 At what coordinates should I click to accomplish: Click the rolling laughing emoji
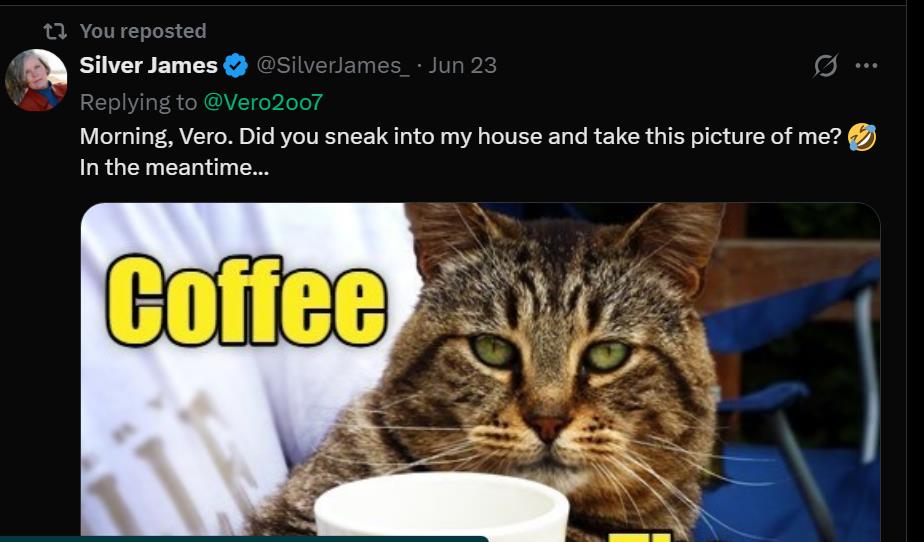coord(862,137)
